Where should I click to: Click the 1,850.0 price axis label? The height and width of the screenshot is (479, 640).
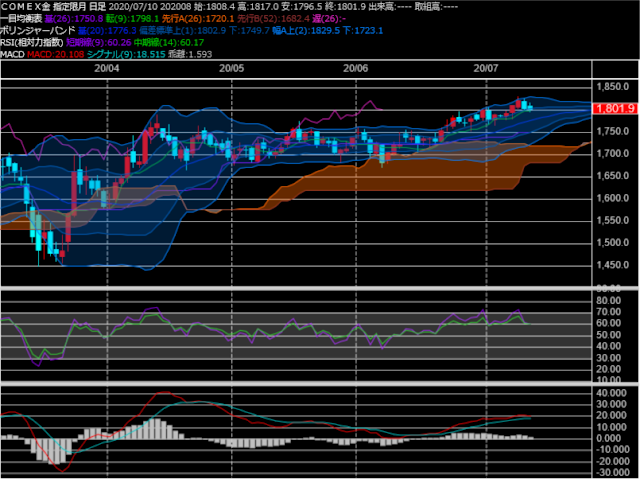[613, 86]
